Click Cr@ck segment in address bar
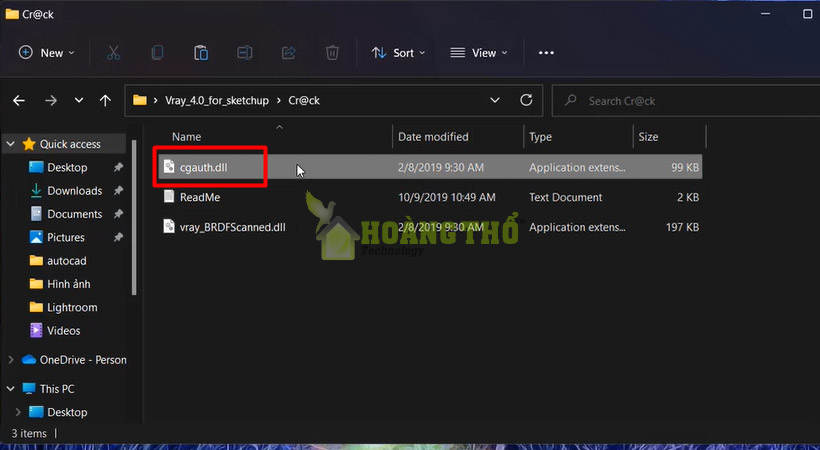The width and height of the screenshot is (820, 450). tap(304, 100)
